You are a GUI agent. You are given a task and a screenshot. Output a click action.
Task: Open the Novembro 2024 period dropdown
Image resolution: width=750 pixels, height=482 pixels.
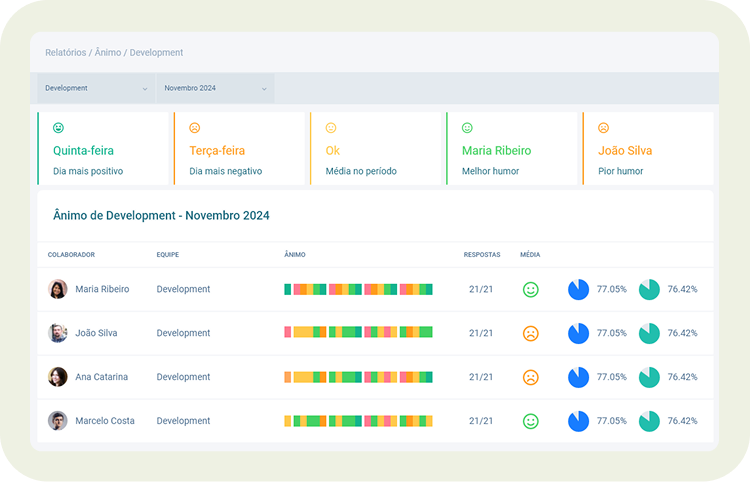215,88
